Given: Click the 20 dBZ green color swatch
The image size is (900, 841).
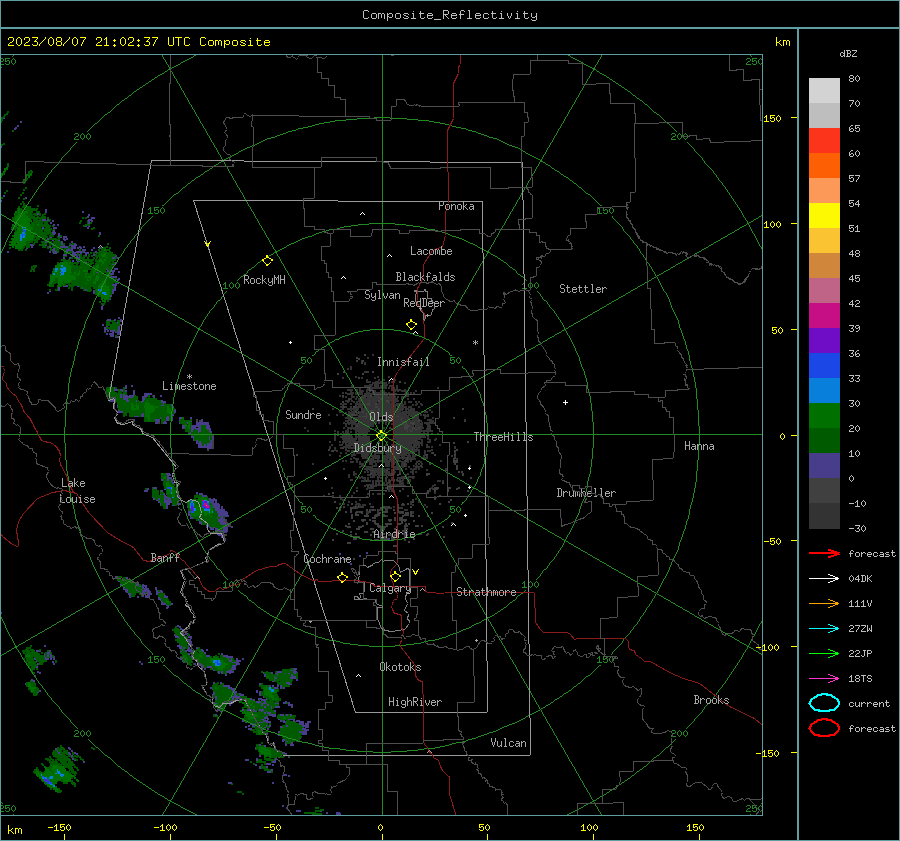Looking at the screenshot, I should [x=824, y=415].
